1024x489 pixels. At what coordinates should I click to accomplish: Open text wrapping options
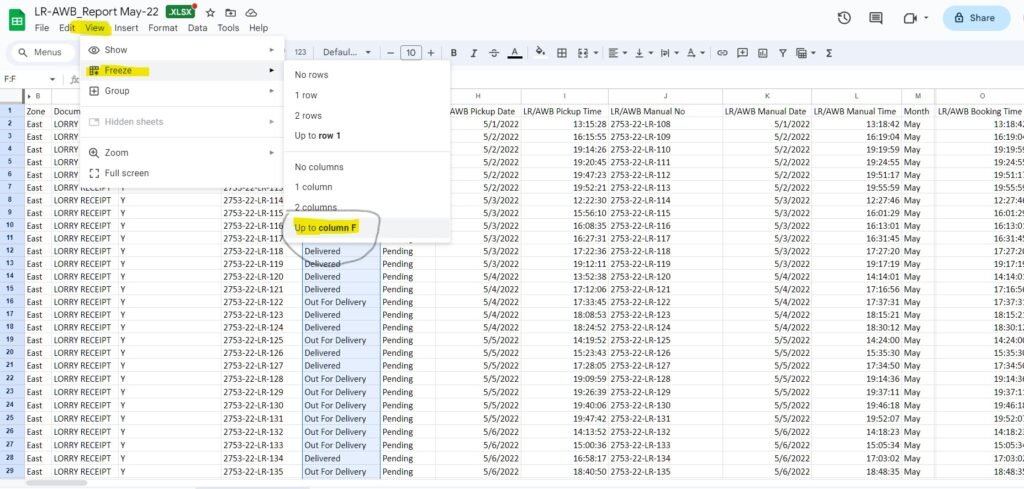tap(667, 53)
